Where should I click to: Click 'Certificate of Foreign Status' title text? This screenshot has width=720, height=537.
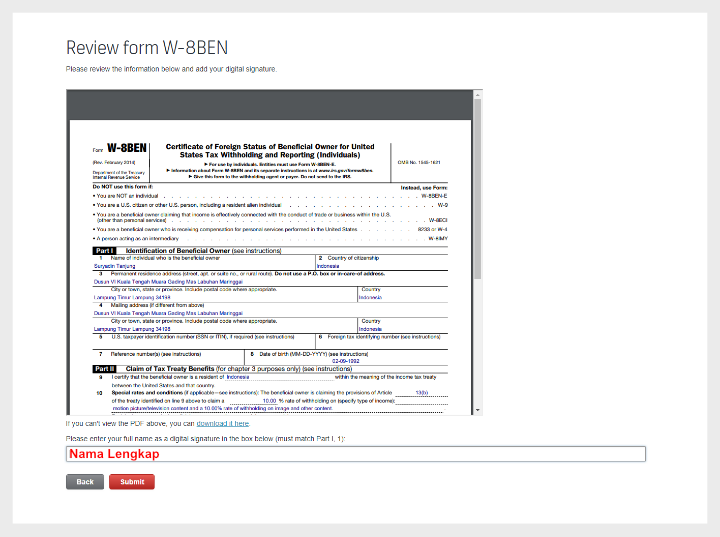click(x=270, y=151)
